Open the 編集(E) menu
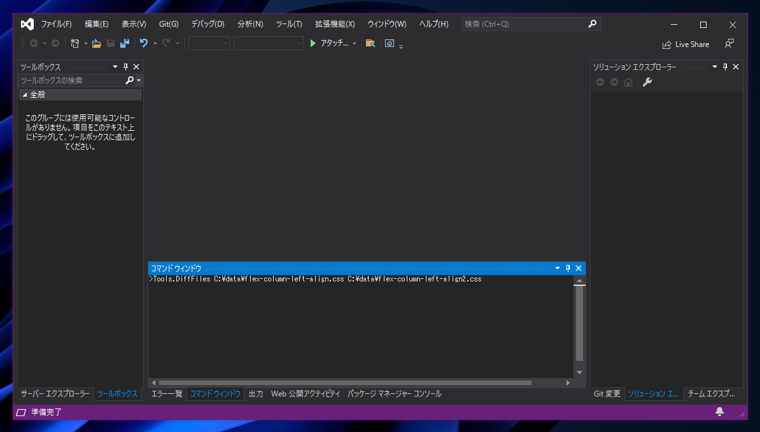760x432 pixels. click(x=96, y=24)
